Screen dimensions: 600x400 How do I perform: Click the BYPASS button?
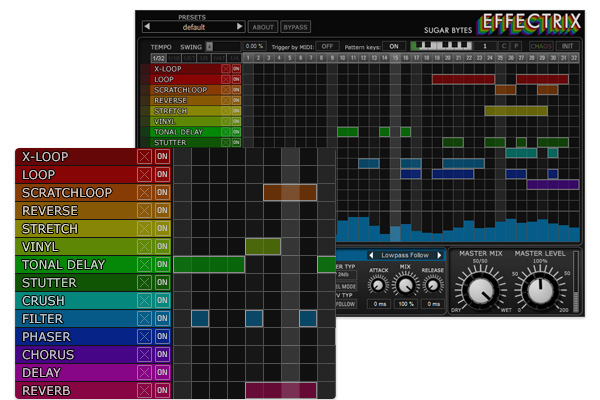coord(295,27)
